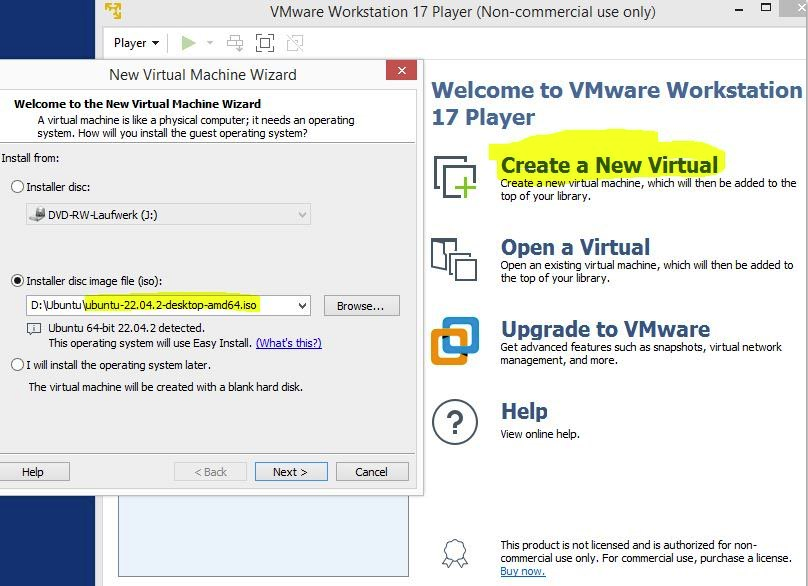Click the Cancel button in wizard

tap(372, 472)
